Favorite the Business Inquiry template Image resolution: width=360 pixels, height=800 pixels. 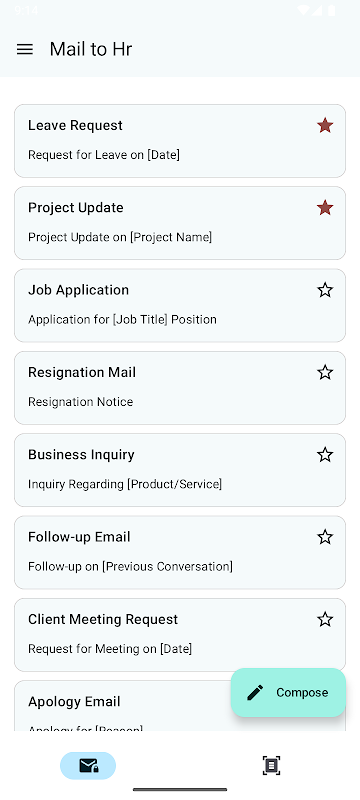coord(325,455)
